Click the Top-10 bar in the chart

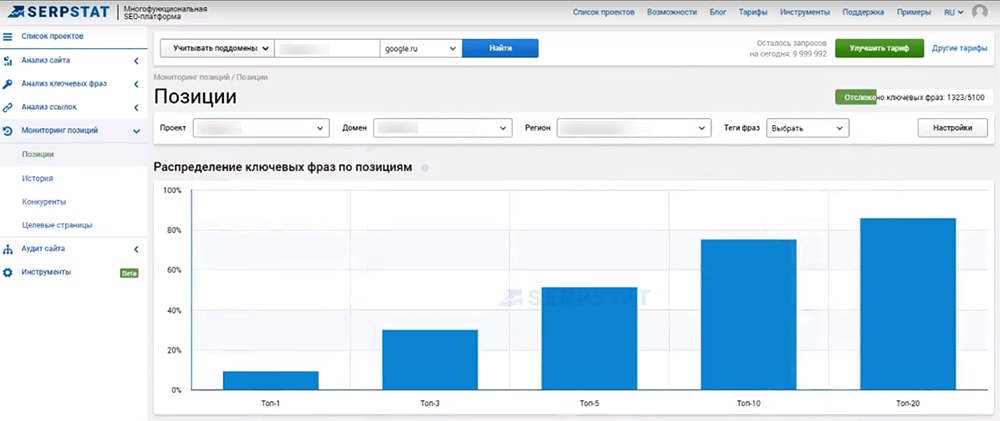[x=748, y=314]
